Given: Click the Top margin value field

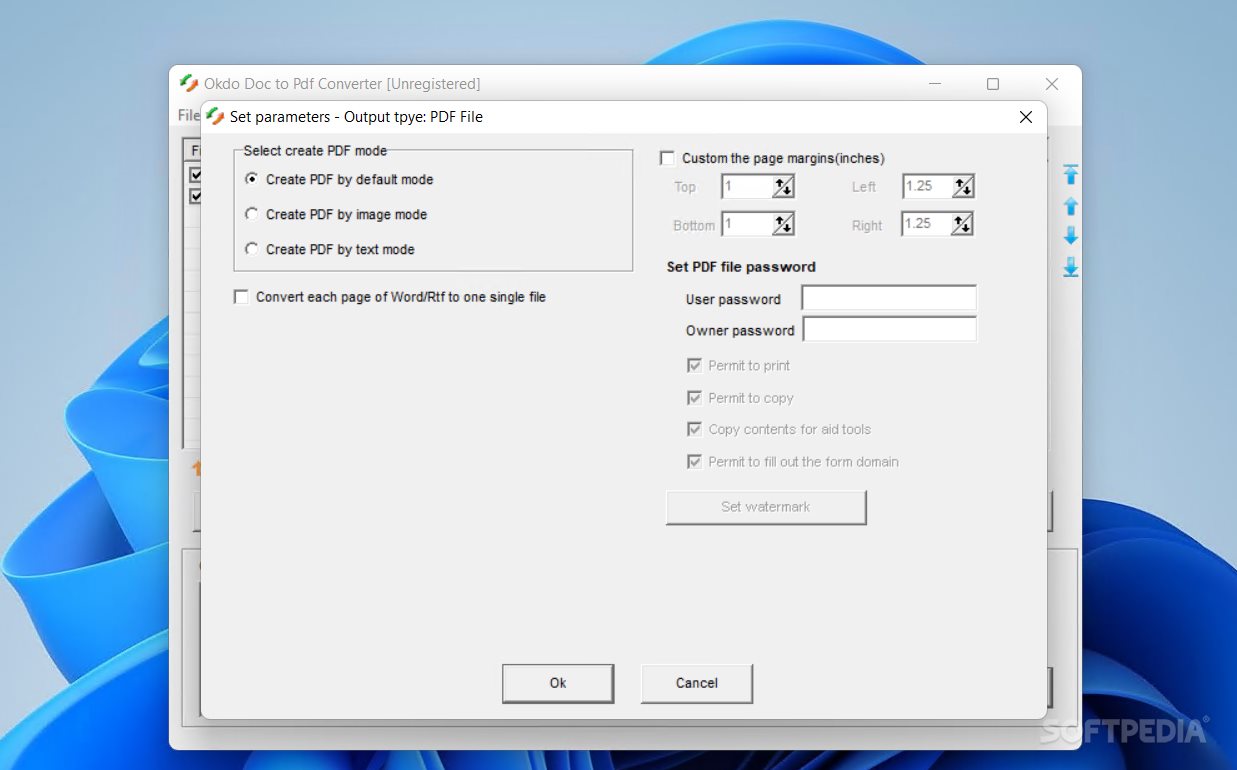Looking at the screenshot, I should [x=747, y=186].
